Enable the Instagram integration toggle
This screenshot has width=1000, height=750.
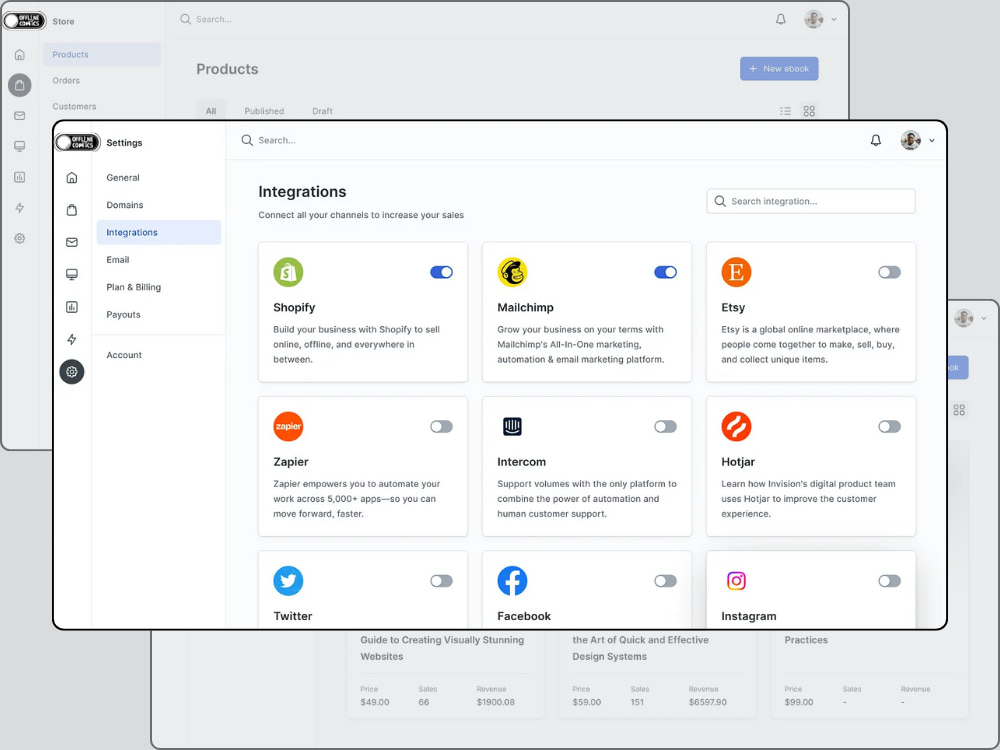click(x=889, y=581)
